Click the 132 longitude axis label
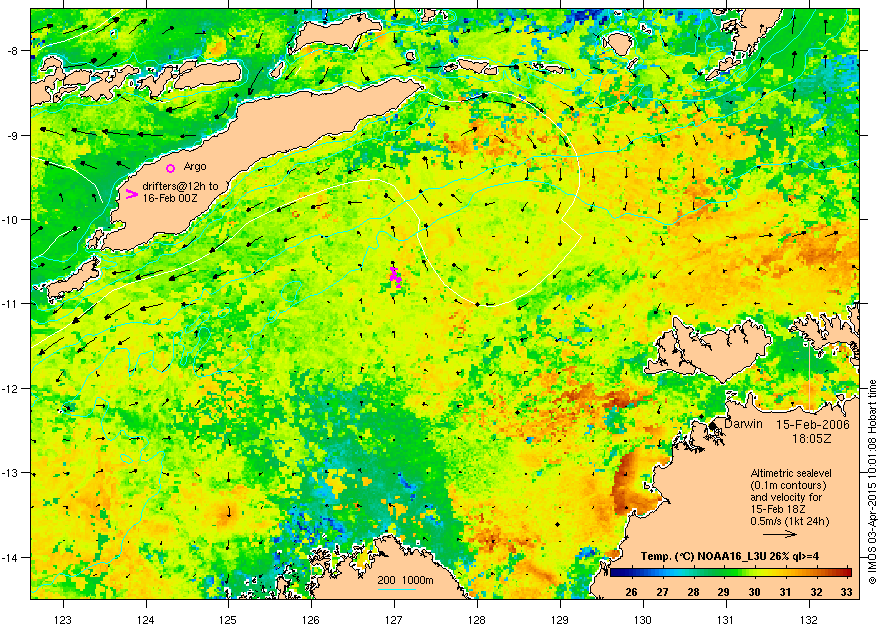The width and height of the screenshot is (880, 630). click(x=809, y=620)
